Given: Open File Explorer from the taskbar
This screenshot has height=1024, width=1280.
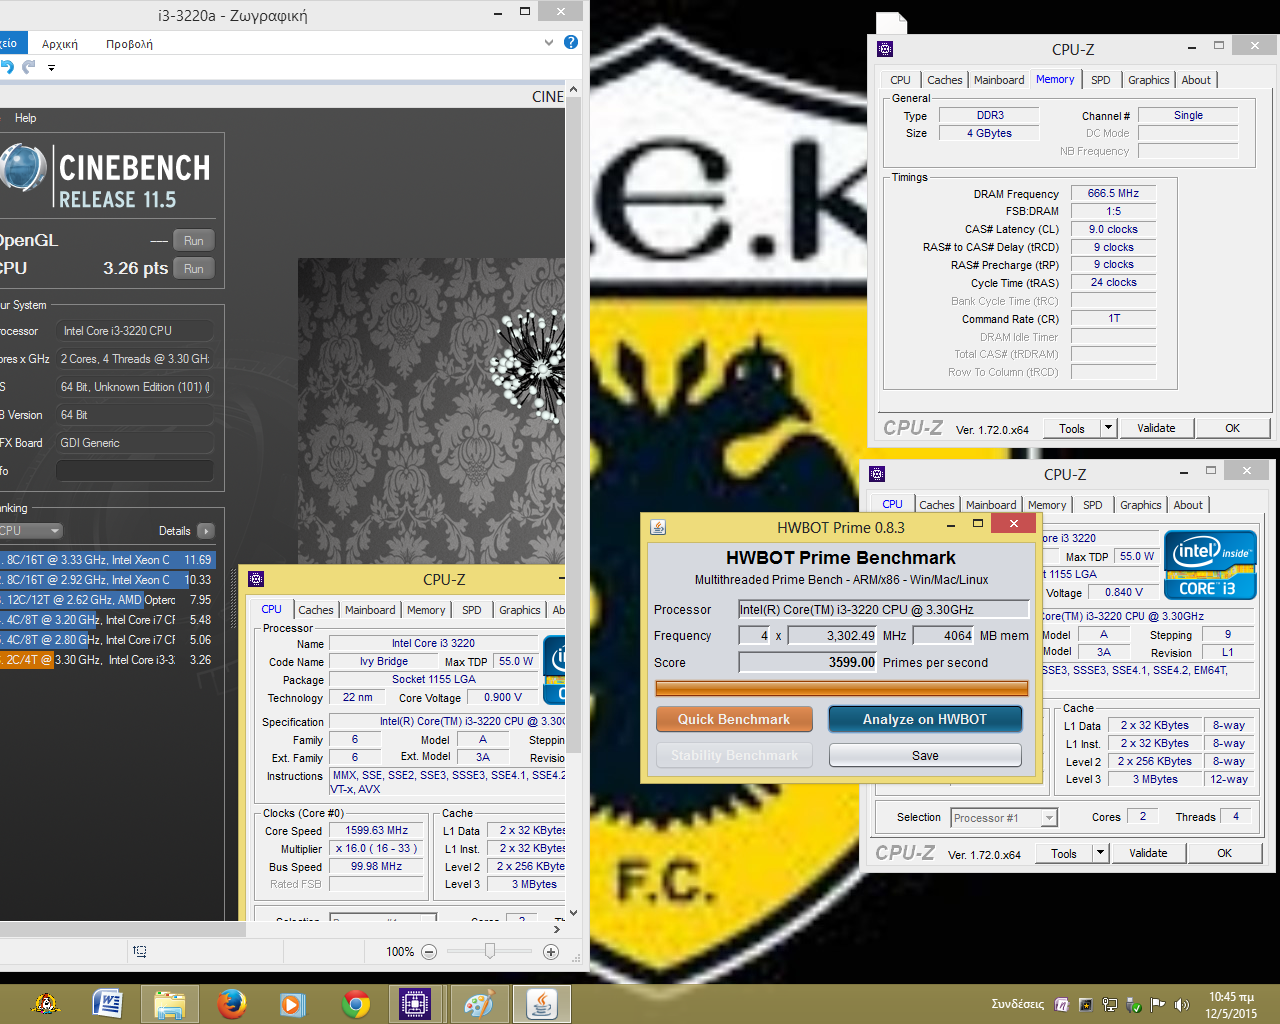Looking at the screenshot, I should point(169,1003).
